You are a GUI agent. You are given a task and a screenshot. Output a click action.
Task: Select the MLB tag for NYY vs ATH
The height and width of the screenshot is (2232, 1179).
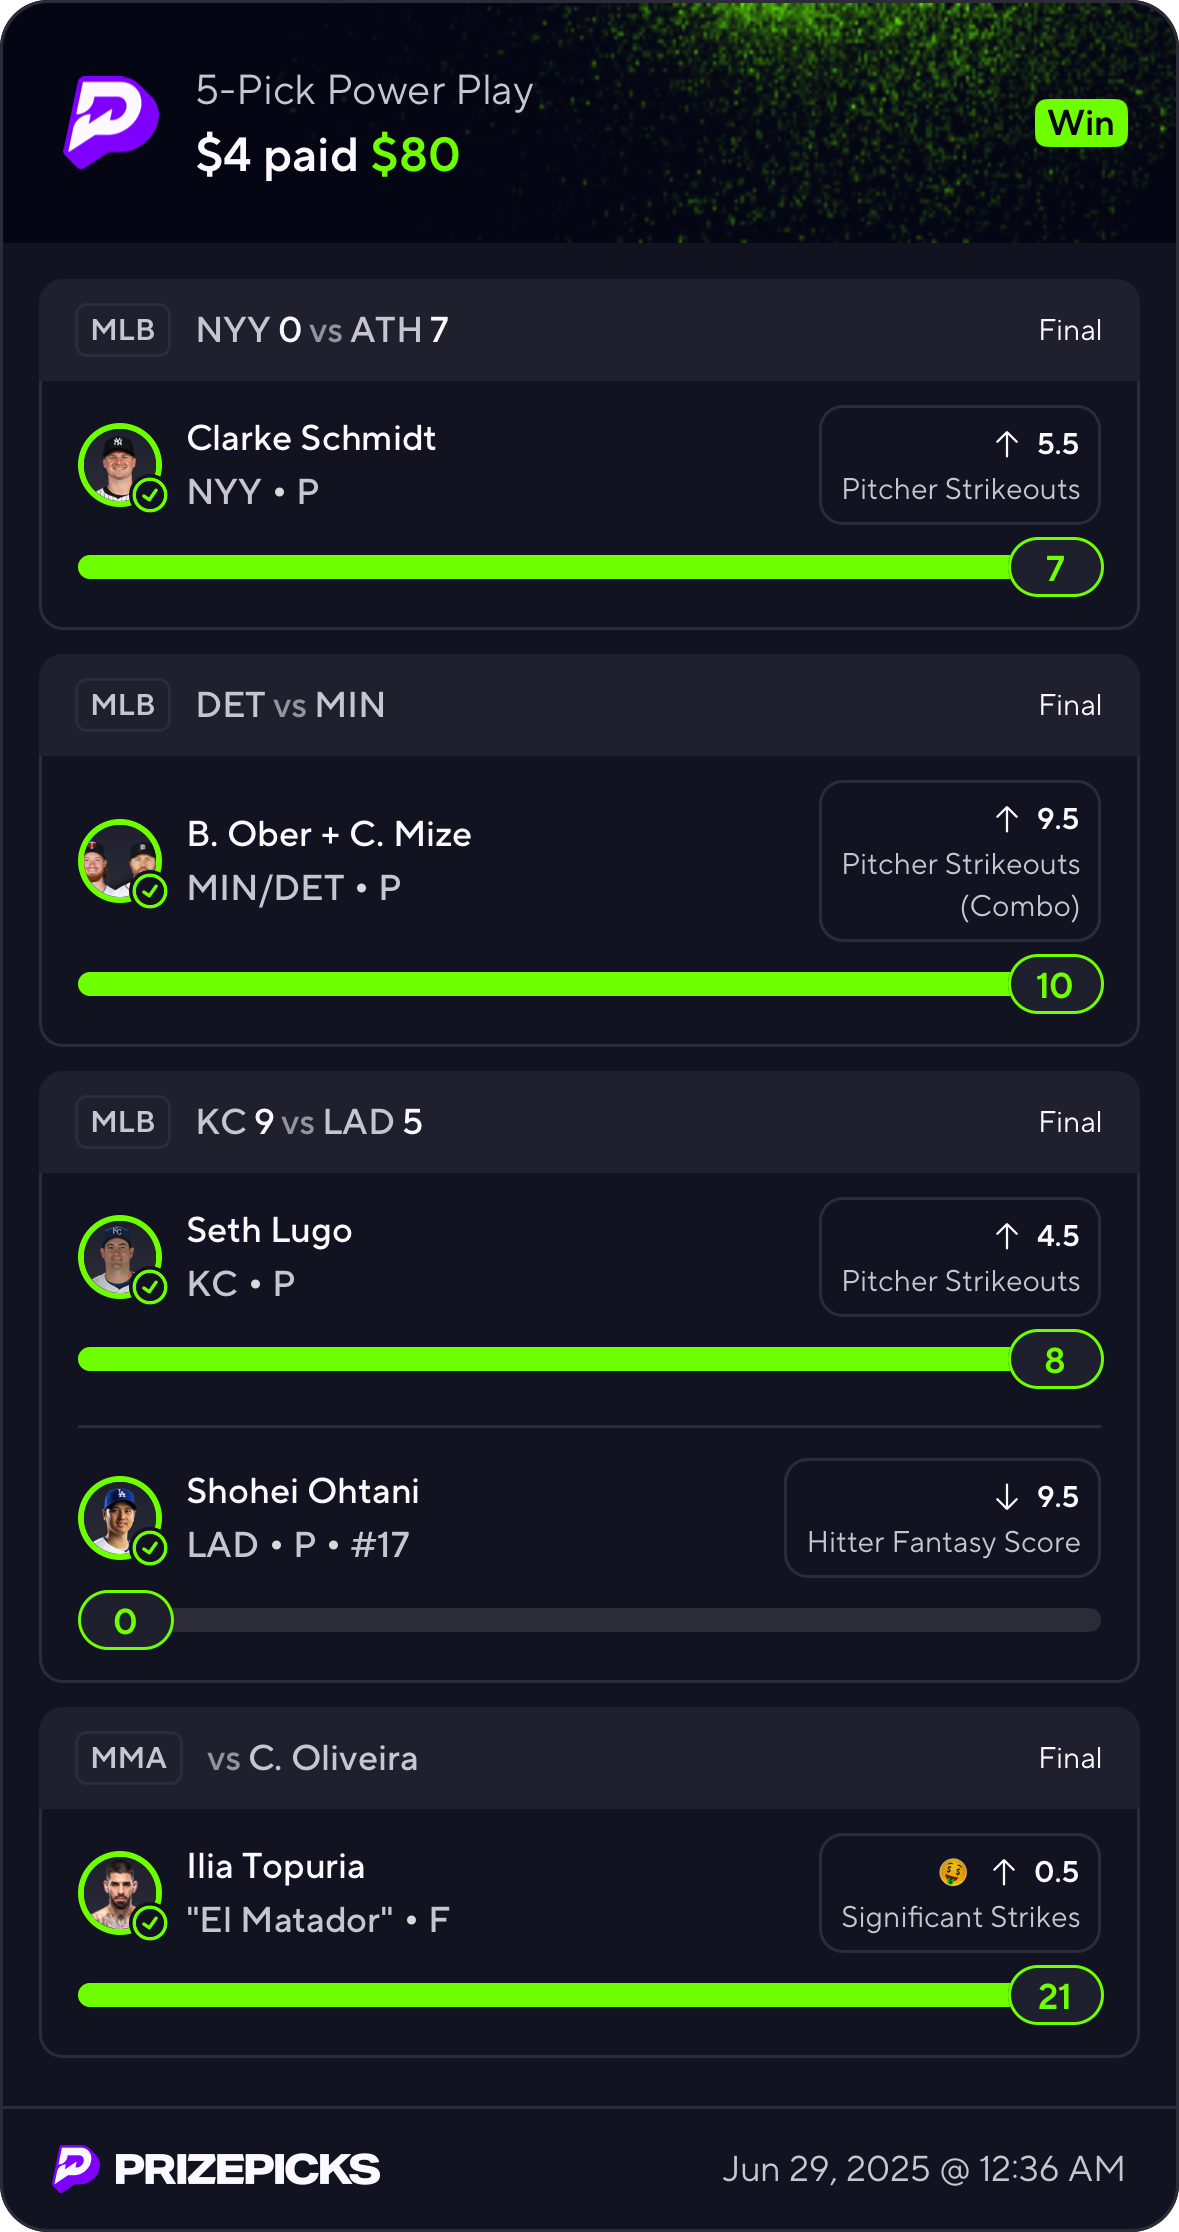[x=123, y=330]
